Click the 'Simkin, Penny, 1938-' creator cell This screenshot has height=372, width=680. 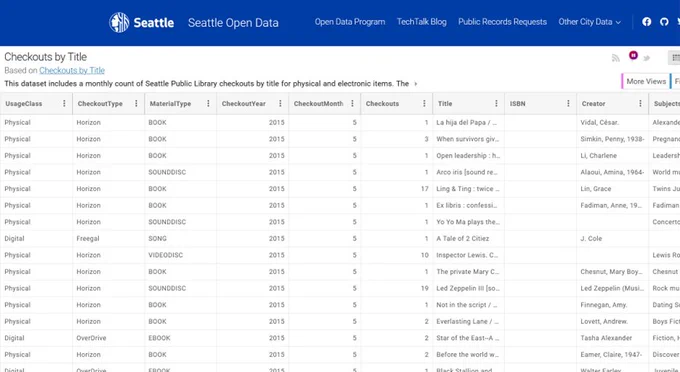pos(612,139)
